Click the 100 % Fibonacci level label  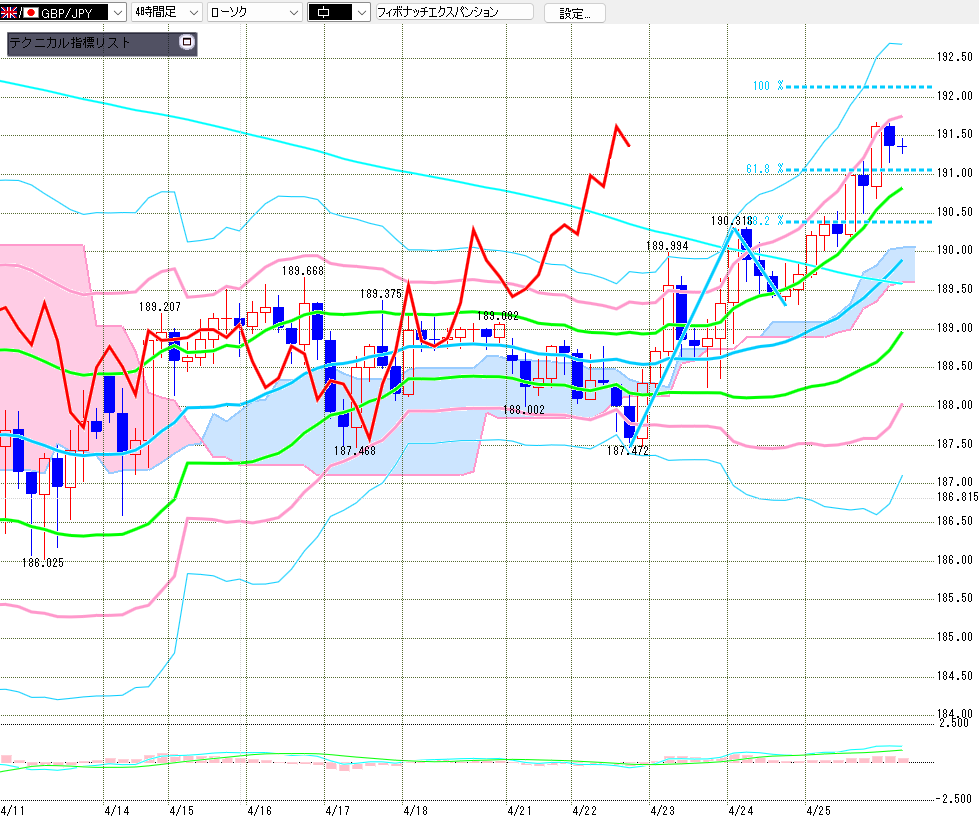coord(767,86)
